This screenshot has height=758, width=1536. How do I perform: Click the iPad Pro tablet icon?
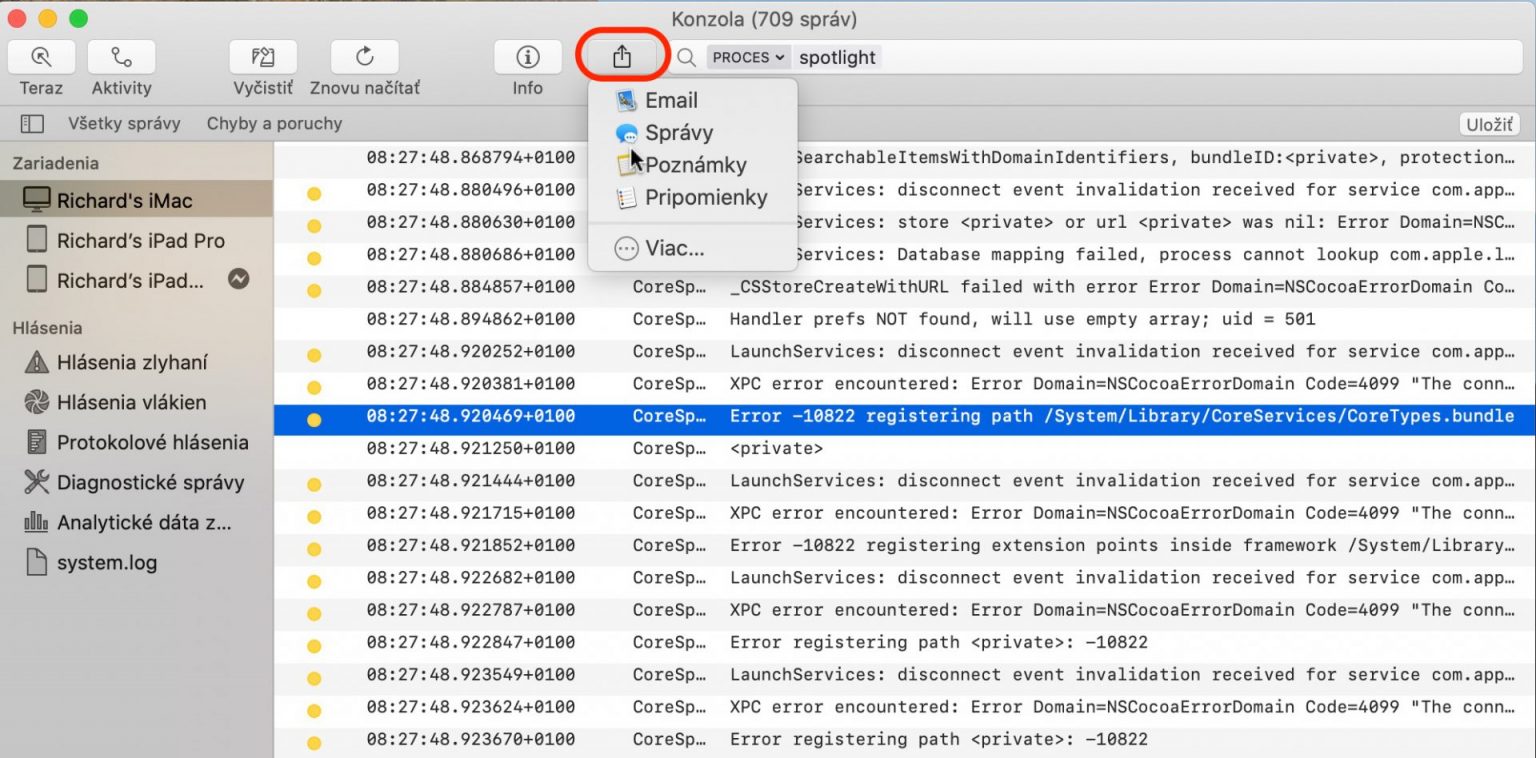[x=37, y=240]
